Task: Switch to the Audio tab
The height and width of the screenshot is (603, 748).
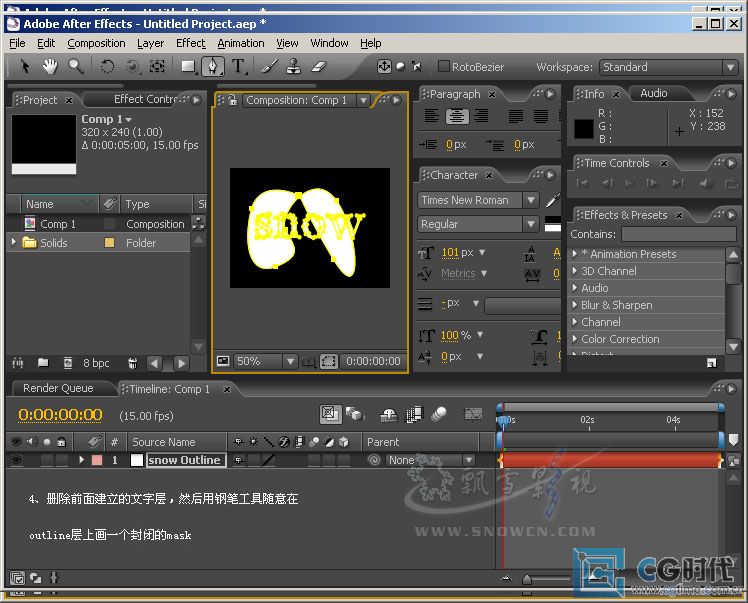Action: click(x=654, y=94)
